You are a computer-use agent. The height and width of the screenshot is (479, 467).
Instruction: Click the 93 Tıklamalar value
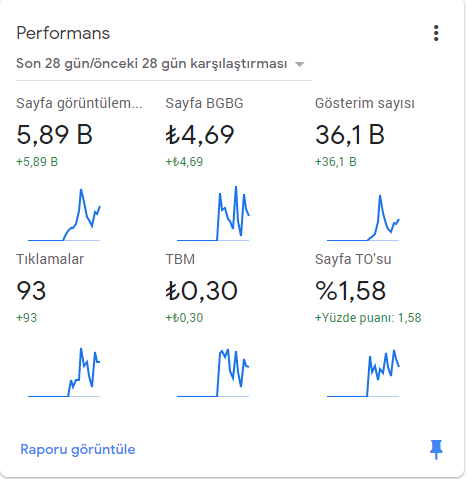pyautogui.click(x=31, y=291)
